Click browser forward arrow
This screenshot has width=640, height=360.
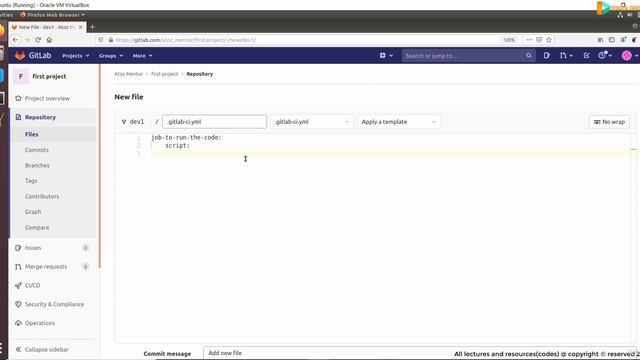pyautogui.click(x=27, y=40)
